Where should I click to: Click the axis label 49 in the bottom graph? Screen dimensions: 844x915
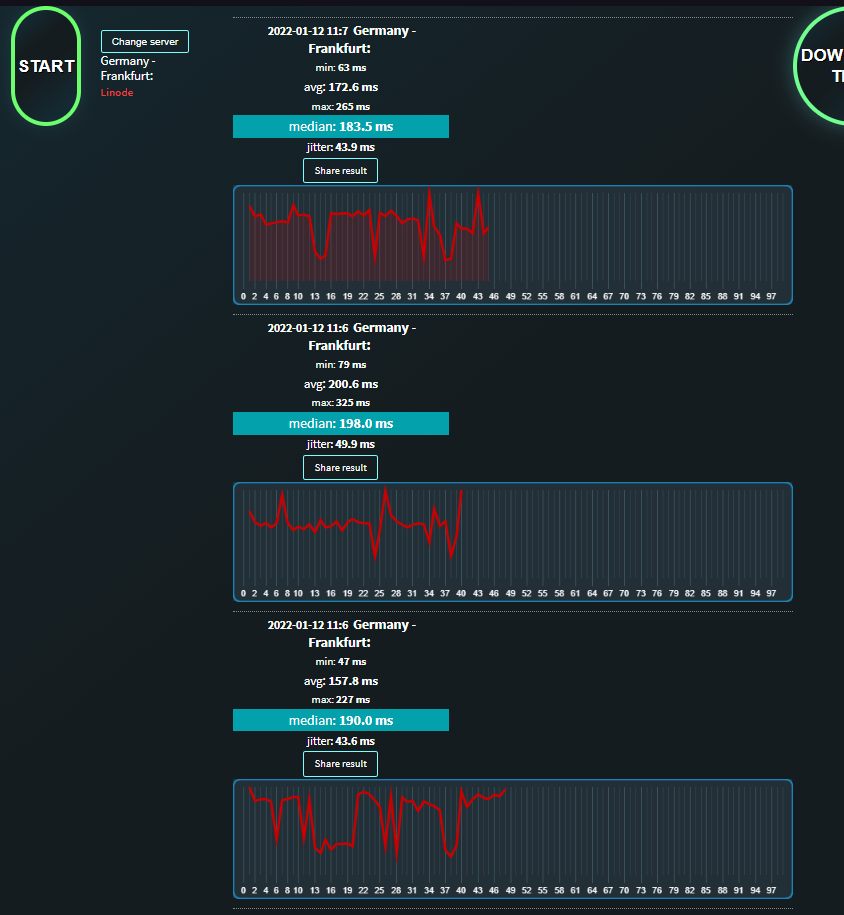pyautogui.click(x=511, y=890)
